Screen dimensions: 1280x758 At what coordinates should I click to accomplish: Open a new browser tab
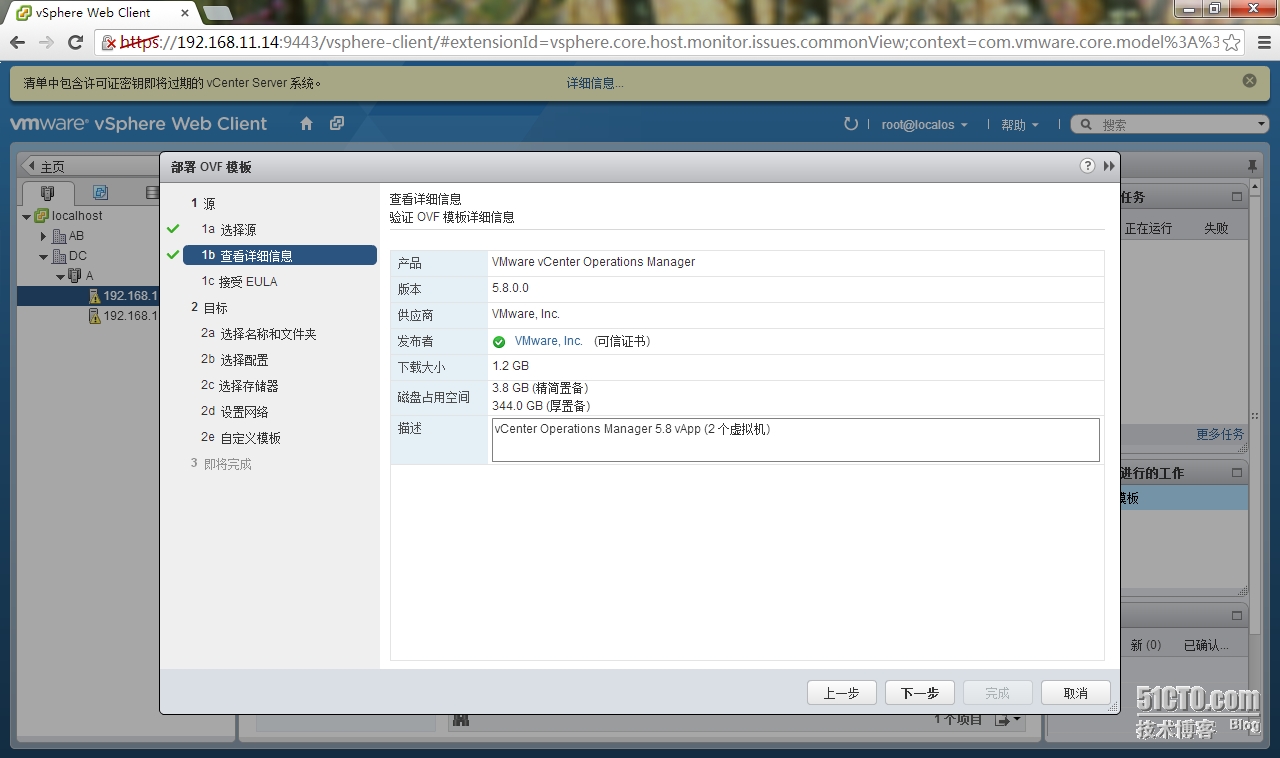(x=217, y=13)
